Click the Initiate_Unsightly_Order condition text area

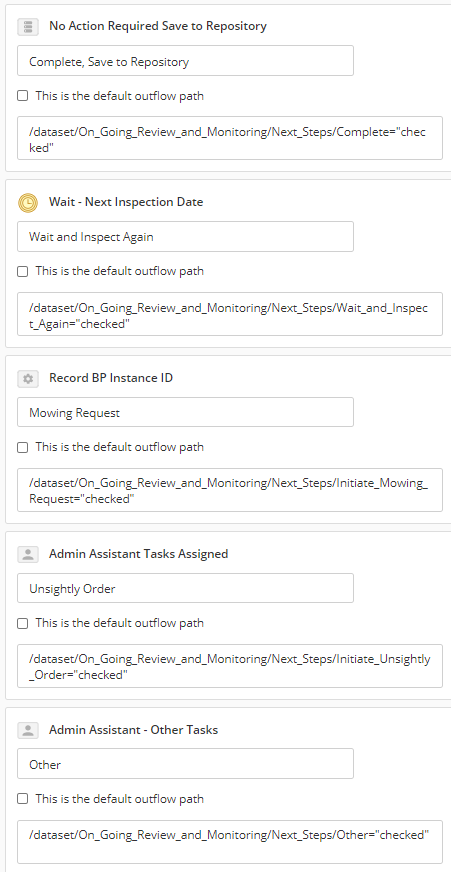pos(230,666)
